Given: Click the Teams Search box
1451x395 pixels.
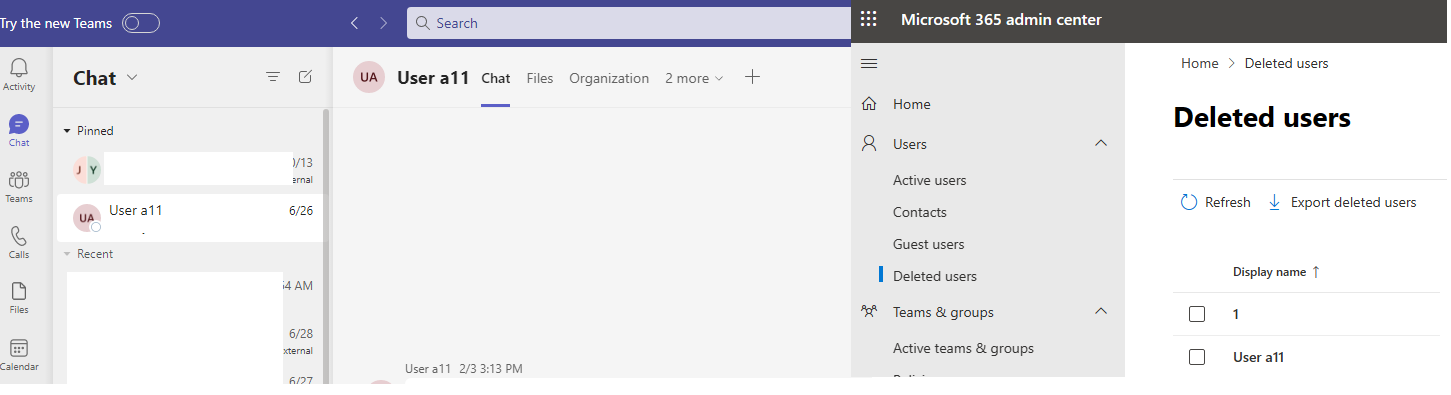Looking at the screenshot, I should click(629, 23).
